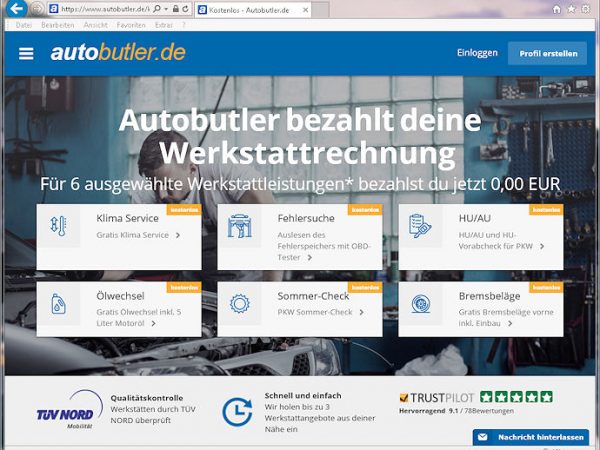600x450 pixels.
Task: Click the Trustpilot logo
Action: coord(437,398)
